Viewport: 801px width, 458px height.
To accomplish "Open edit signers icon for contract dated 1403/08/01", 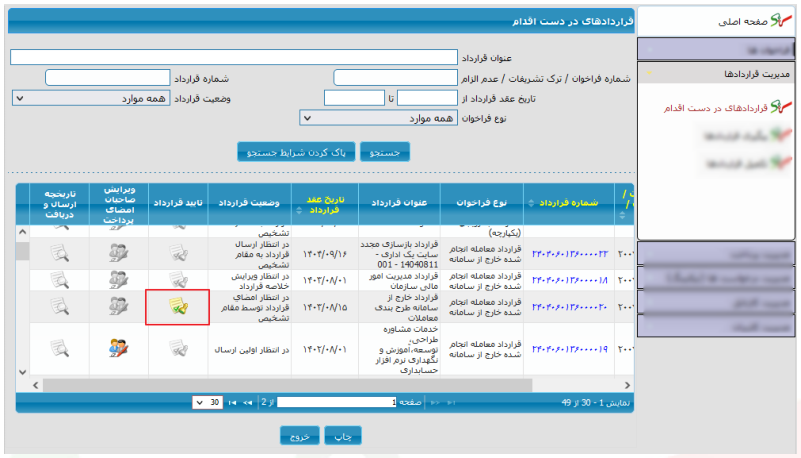I will [x=119, y=279].
